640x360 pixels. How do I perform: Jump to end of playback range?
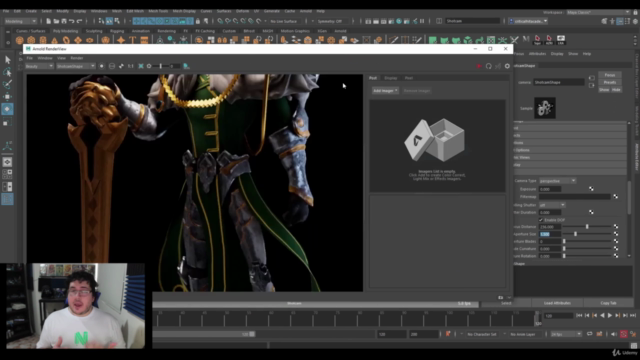click(x=633, y=316)
